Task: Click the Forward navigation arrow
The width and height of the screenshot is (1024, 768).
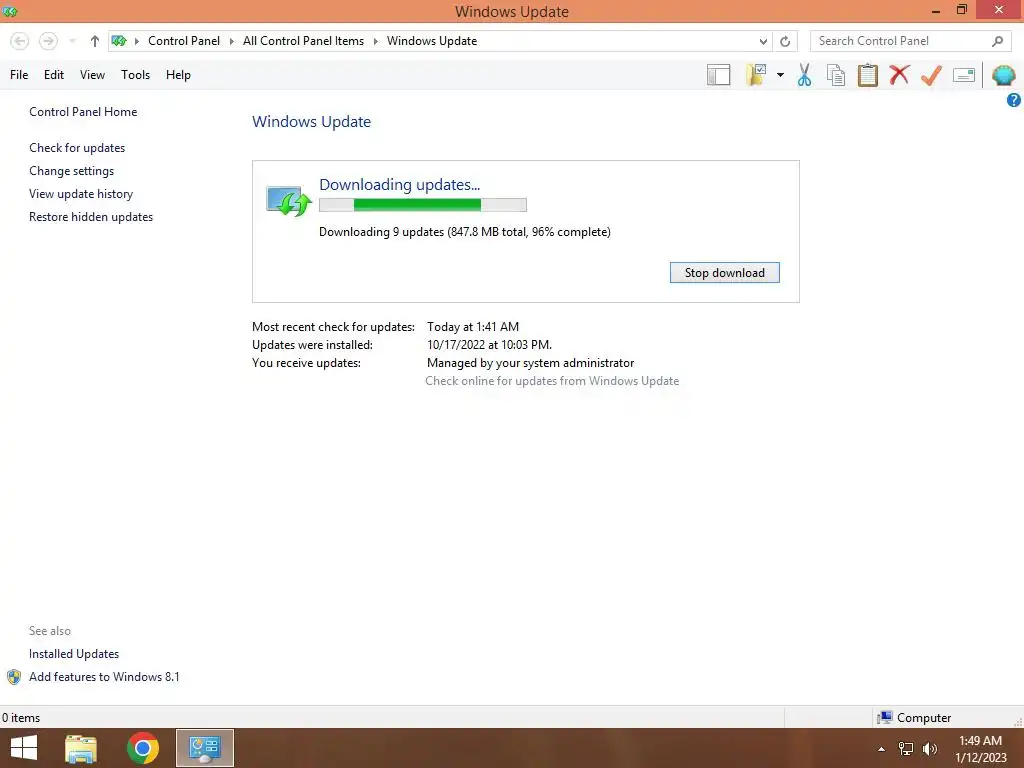Action: pyautogui.click(x=48, y=41)
